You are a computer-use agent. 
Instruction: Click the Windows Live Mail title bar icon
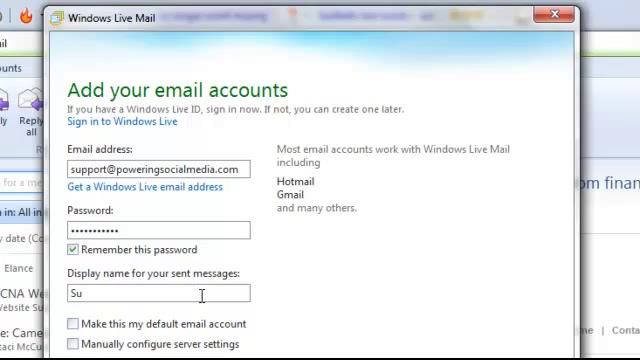57,18
